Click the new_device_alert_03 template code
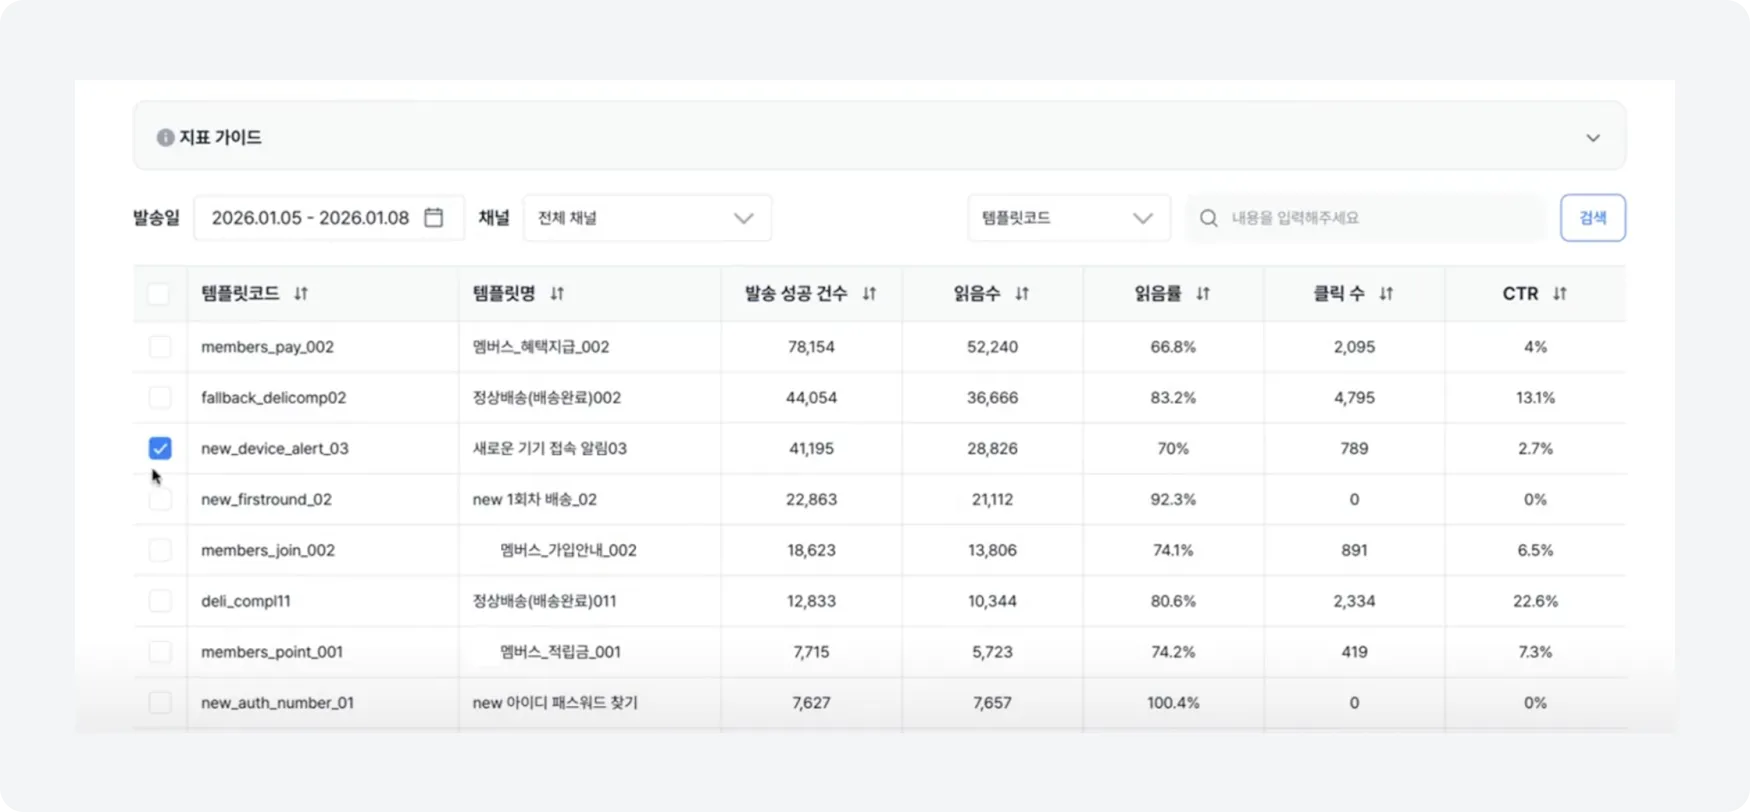Image resolution: width=1750 pixels, height=812 pixels. (275, 448)
